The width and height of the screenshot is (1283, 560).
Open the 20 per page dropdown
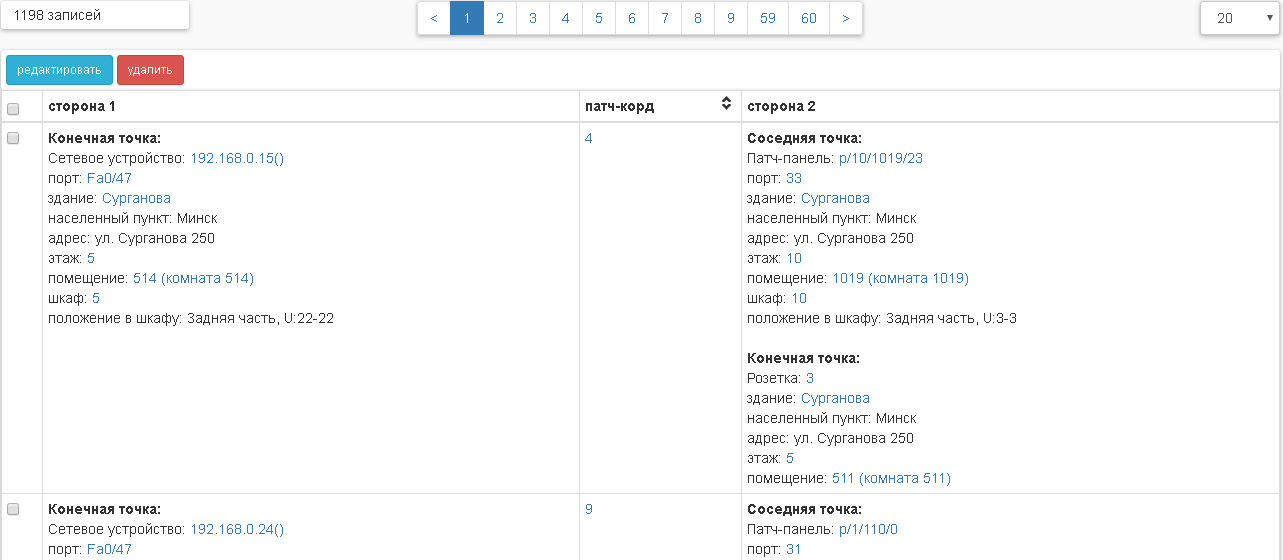(1240, 18)
